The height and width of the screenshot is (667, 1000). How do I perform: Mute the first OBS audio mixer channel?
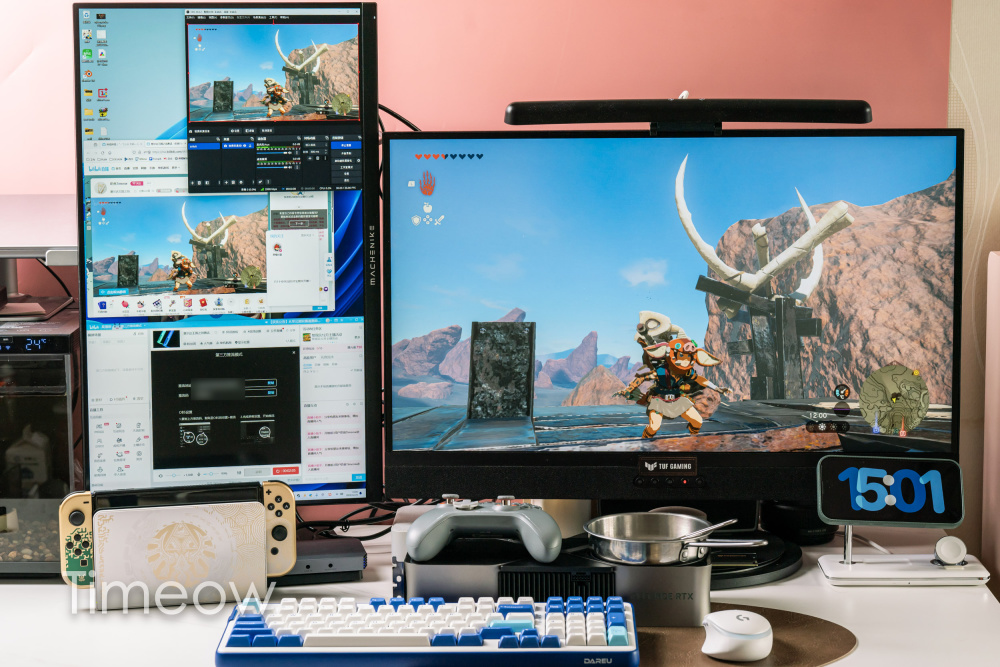pos(290,153)
